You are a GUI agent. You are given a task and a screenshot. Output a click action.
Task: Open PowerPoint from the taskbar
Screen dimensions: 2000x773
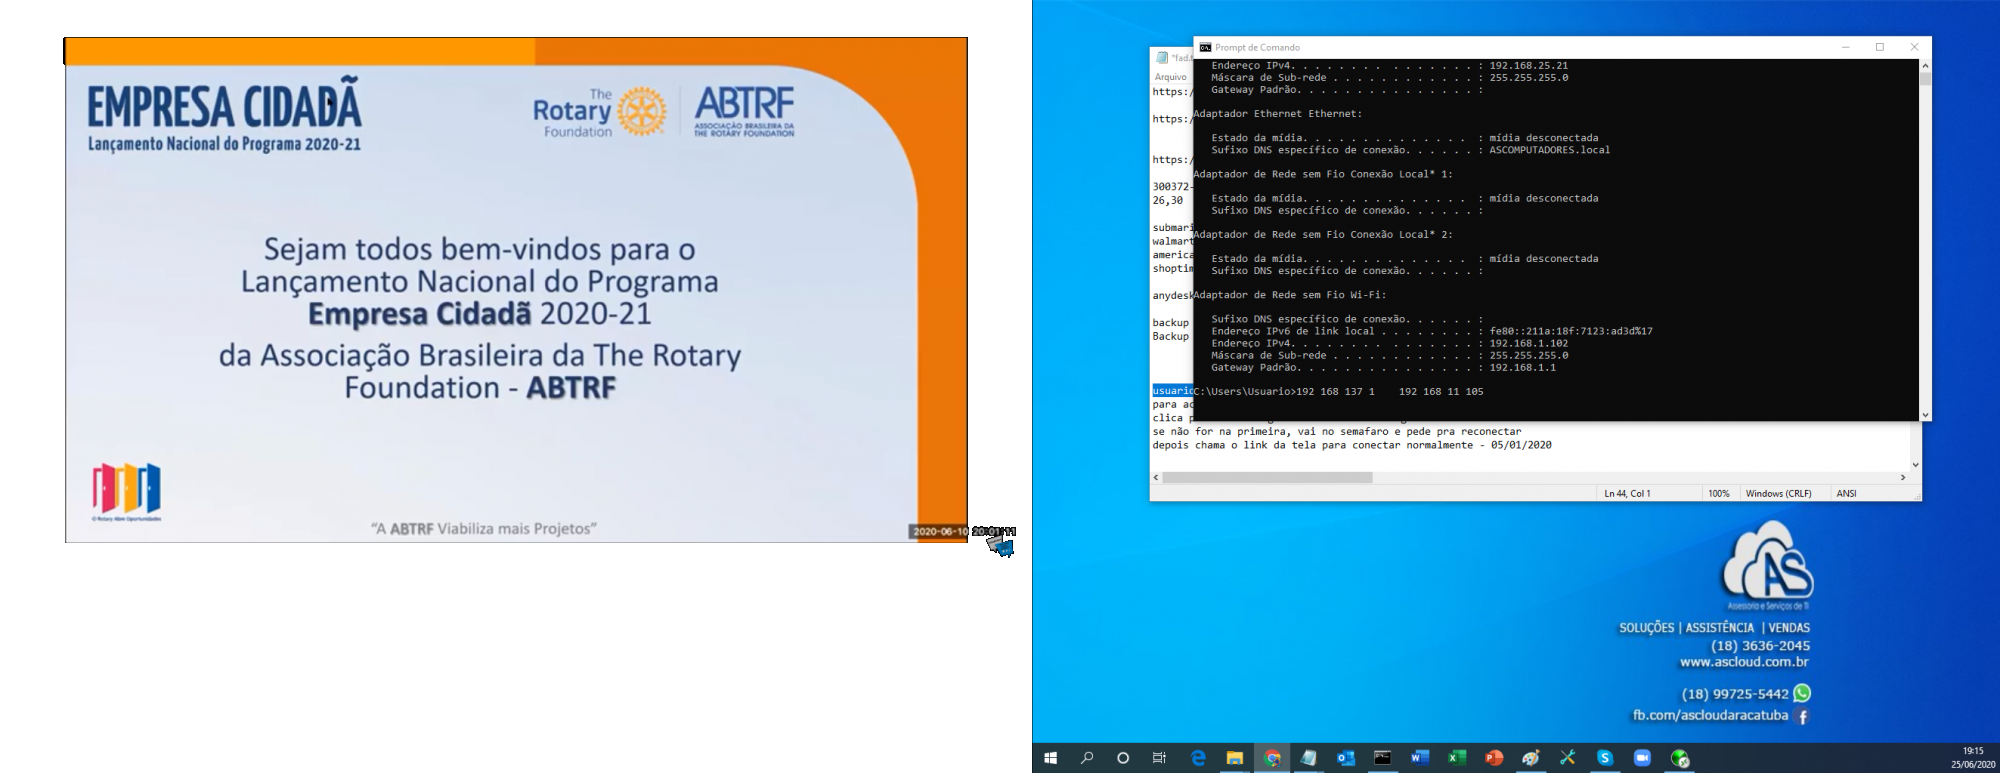coord(1494,758)
